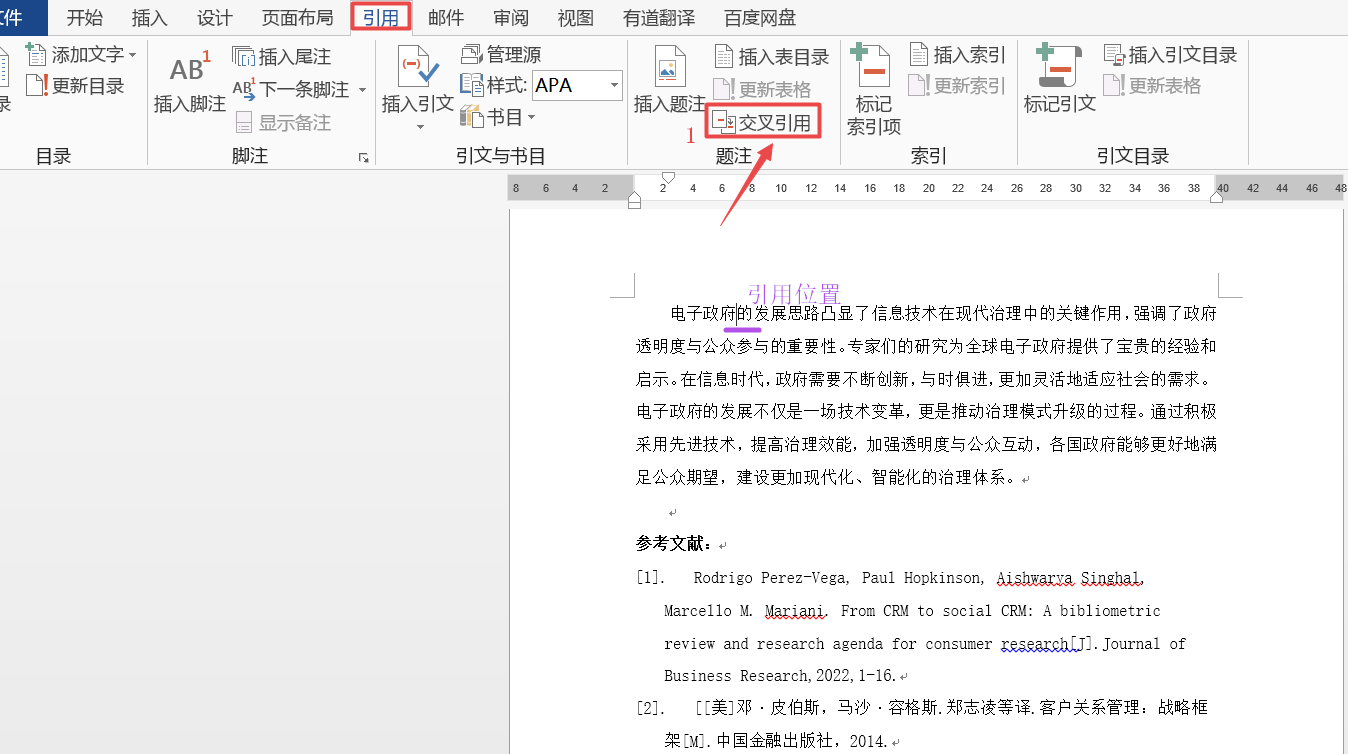Image resolution: width=1348 pixels, height=754 pixels.
Task: Expand the 下一条脚注 dropdown arrow
Action: [x=362, y=91]
